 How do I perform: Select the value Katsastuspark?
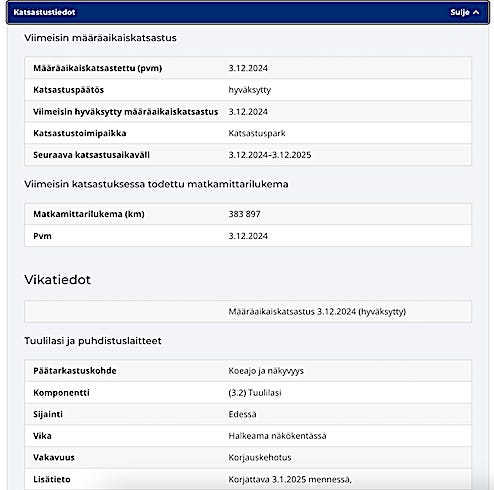click(x=257, y=133)
